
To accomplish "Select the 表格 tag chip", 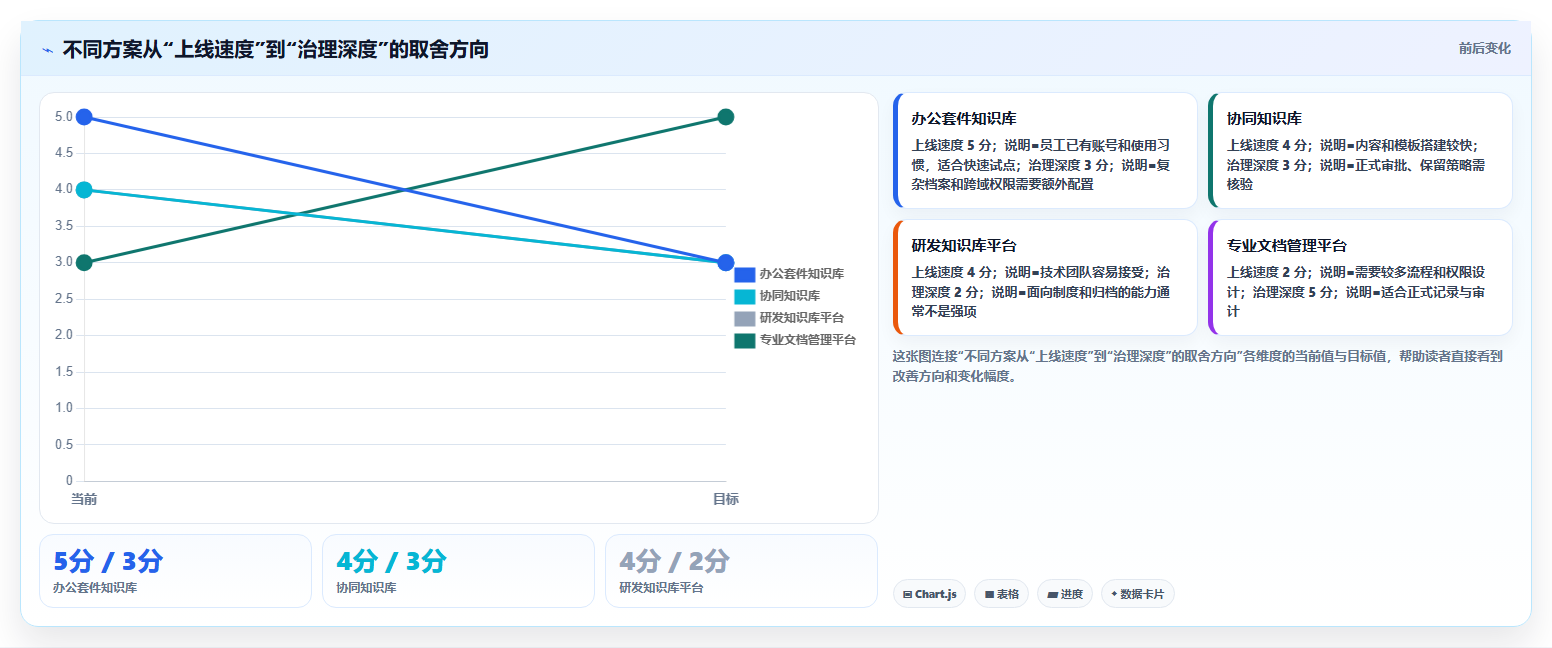I will 1001,594.
